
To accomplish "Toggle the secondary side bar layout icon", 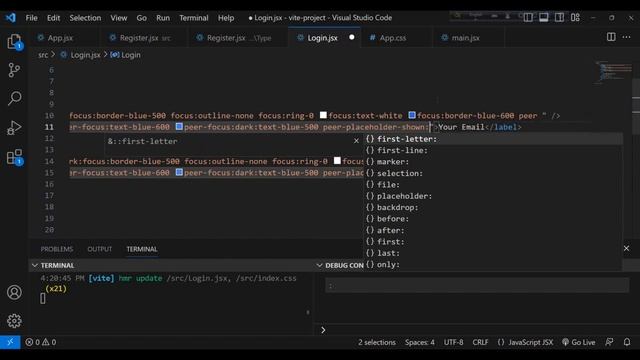I will (559, 17).
